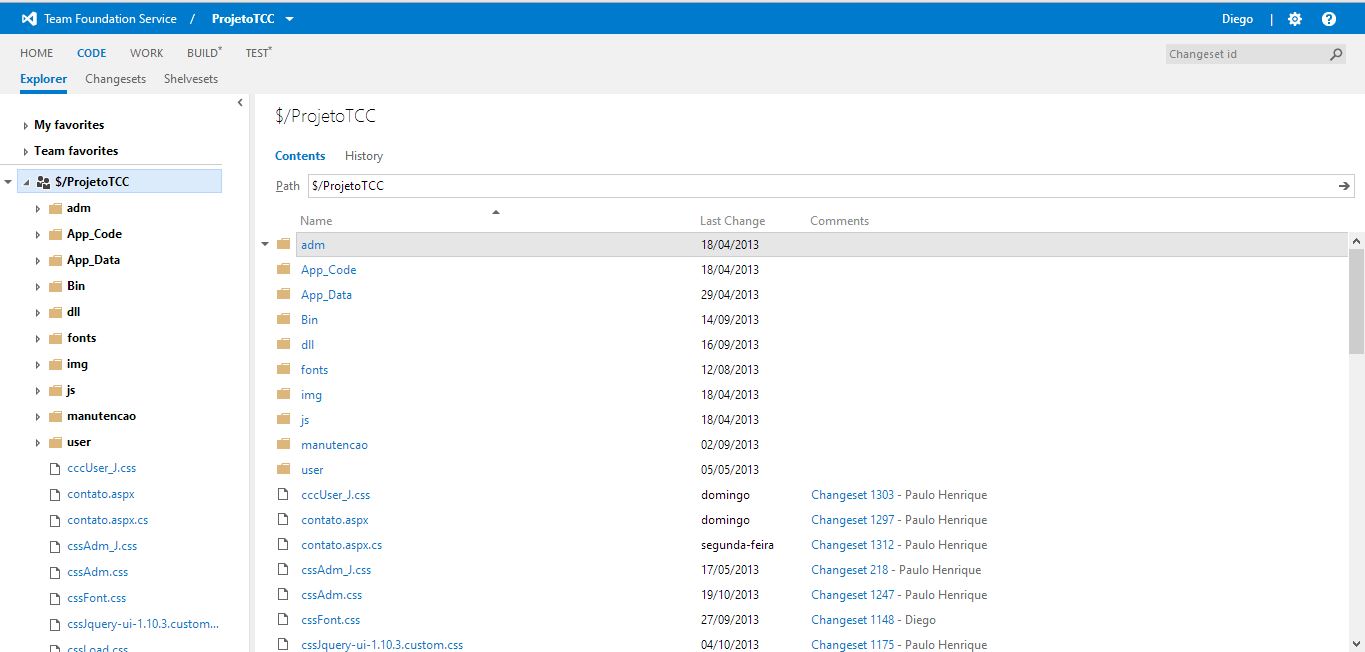Switch to the History tab
This screenshot has width=1365, height=652.
click(364, 156)
